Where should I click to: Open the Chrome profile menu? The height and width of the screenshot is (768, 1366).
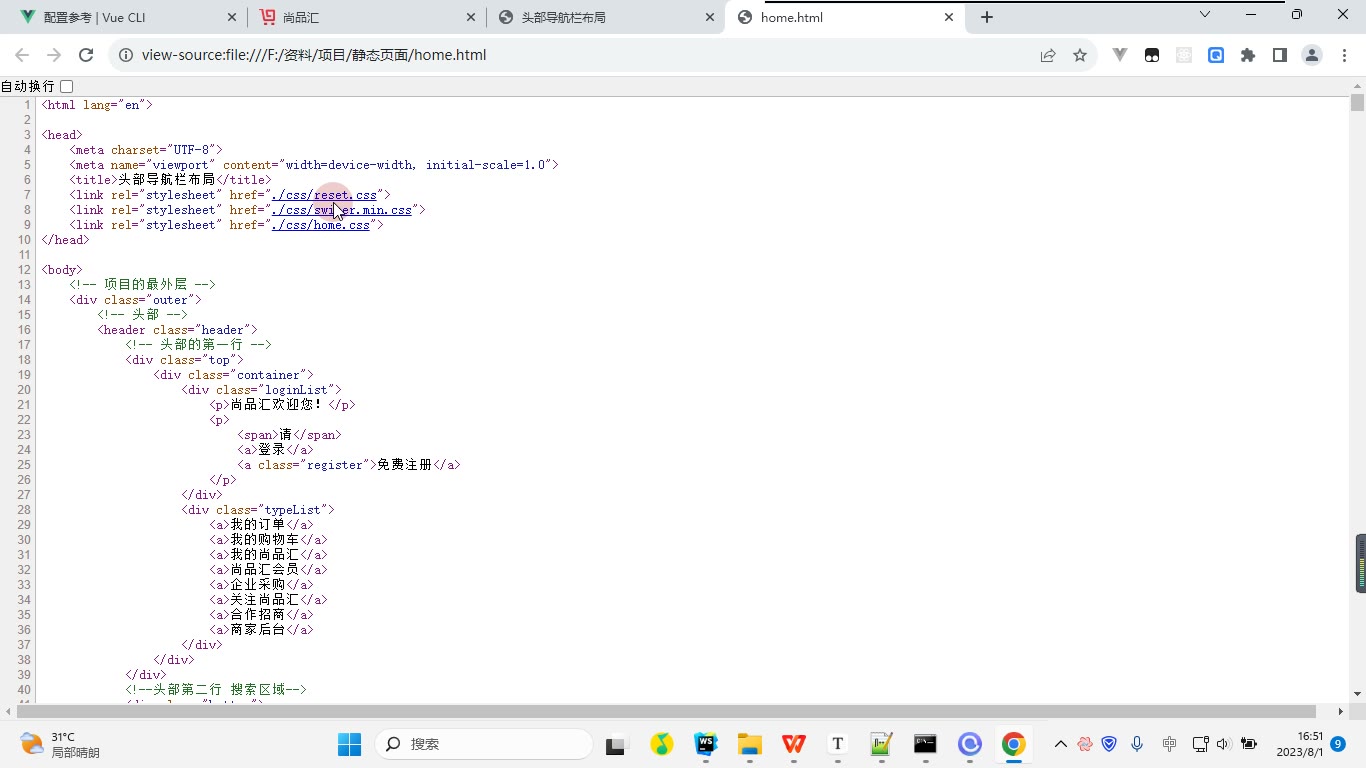click(1312, 55)
